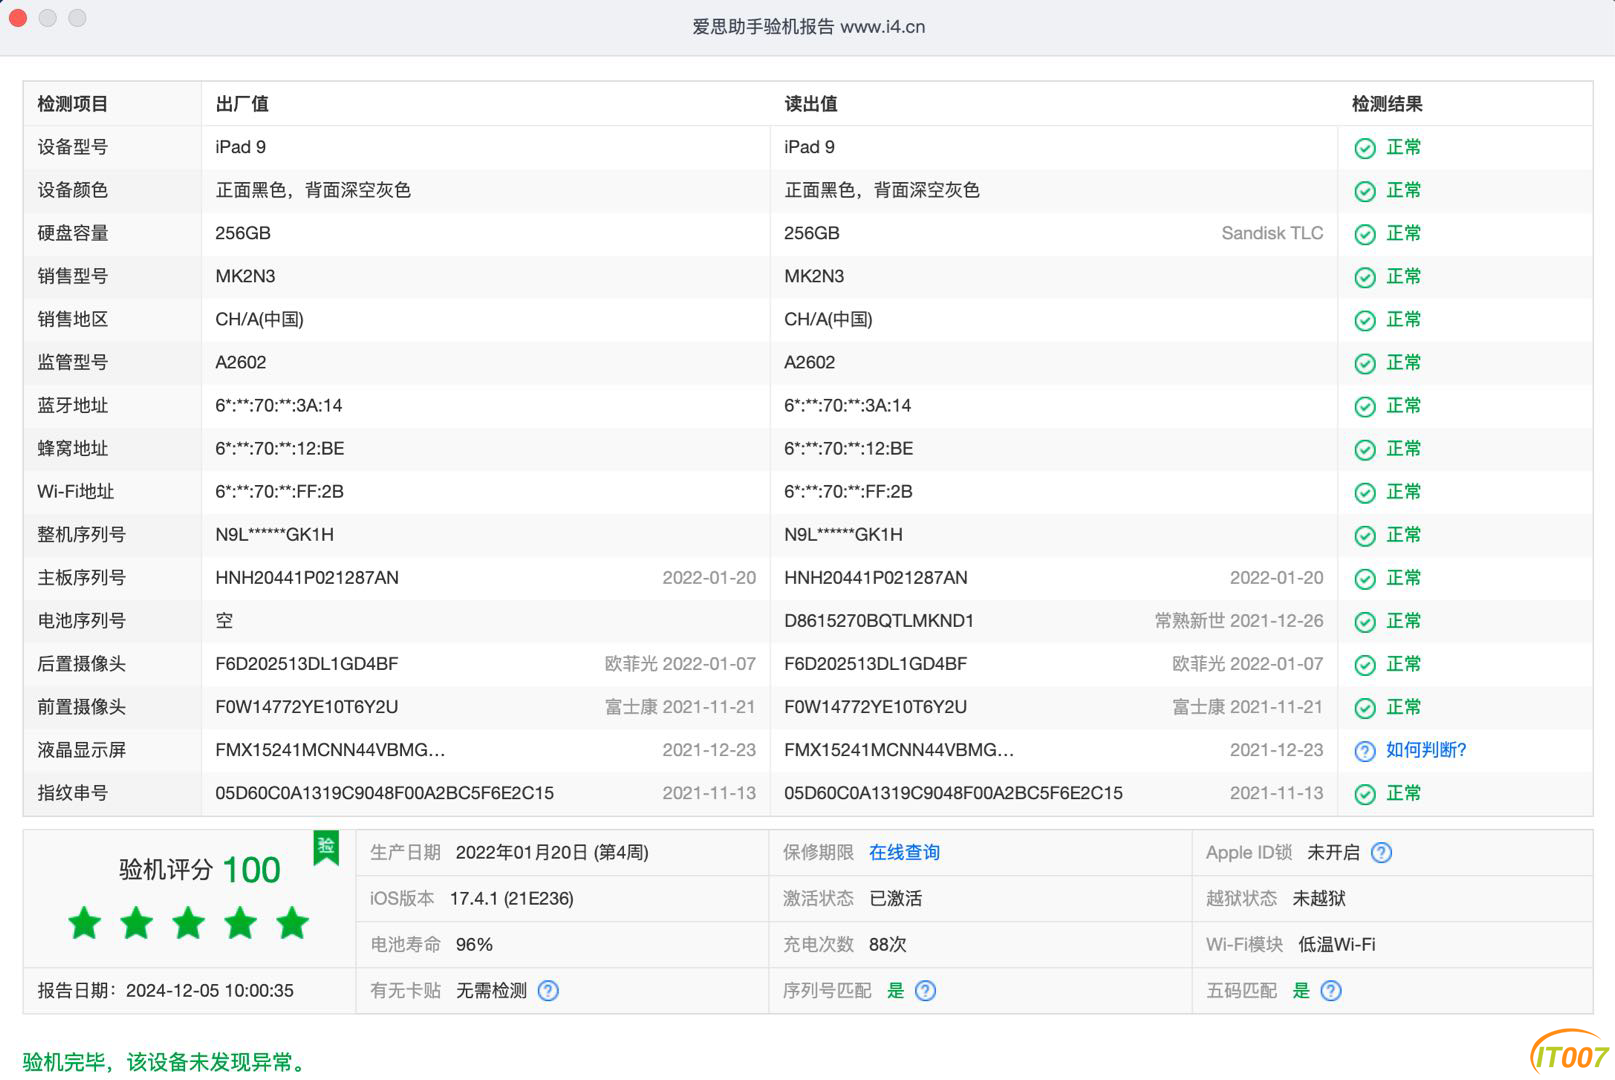The height and width of the screenshot is (1080, 1615).
Task: Click the fifth green rating star
Action: pyautogui.click(x=292, y=923)
